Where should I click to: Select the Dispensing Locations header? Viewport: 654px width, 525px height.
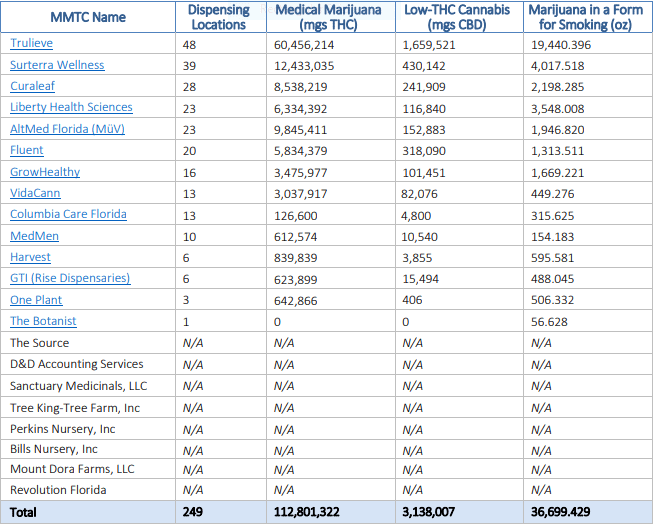[219, 17]
